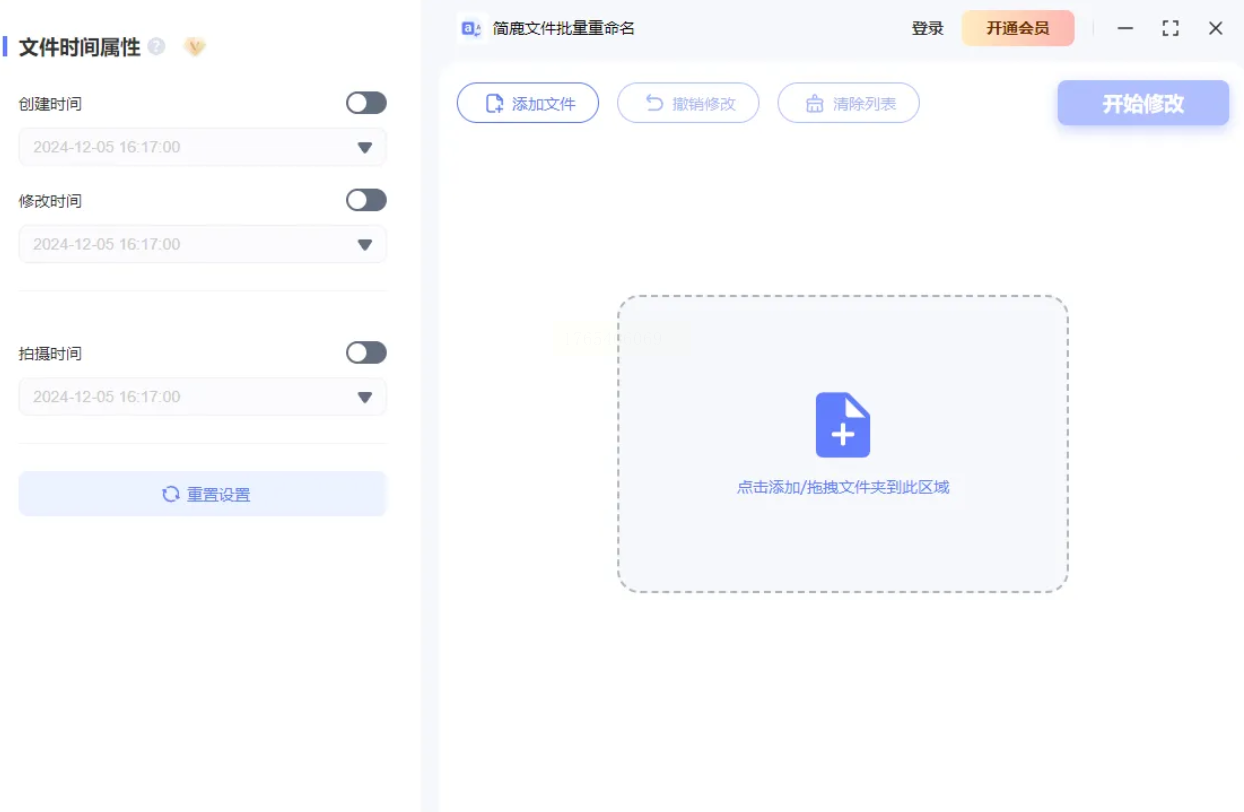
Task: Open the 修改时间 date dropdown arrow
Action: (365, 245)
